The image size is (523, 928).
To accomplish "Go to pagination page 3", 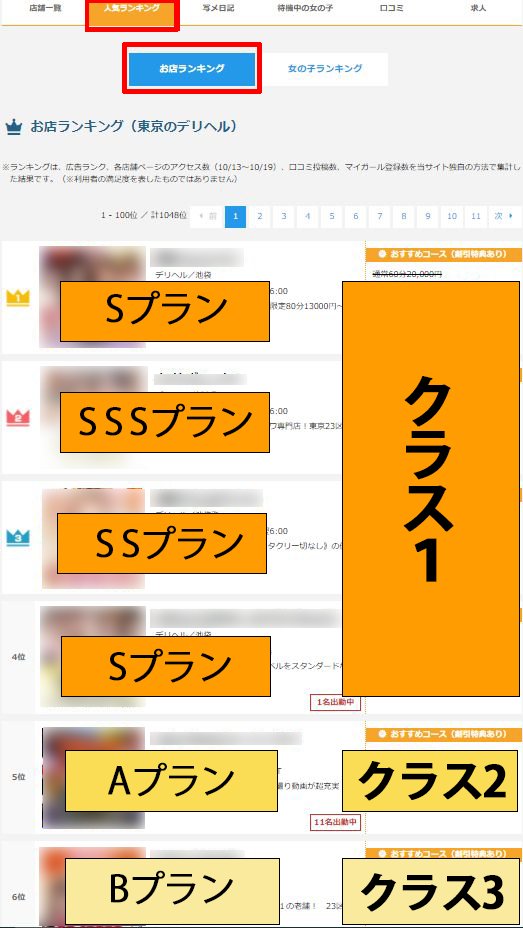I will tap(283, 217).
